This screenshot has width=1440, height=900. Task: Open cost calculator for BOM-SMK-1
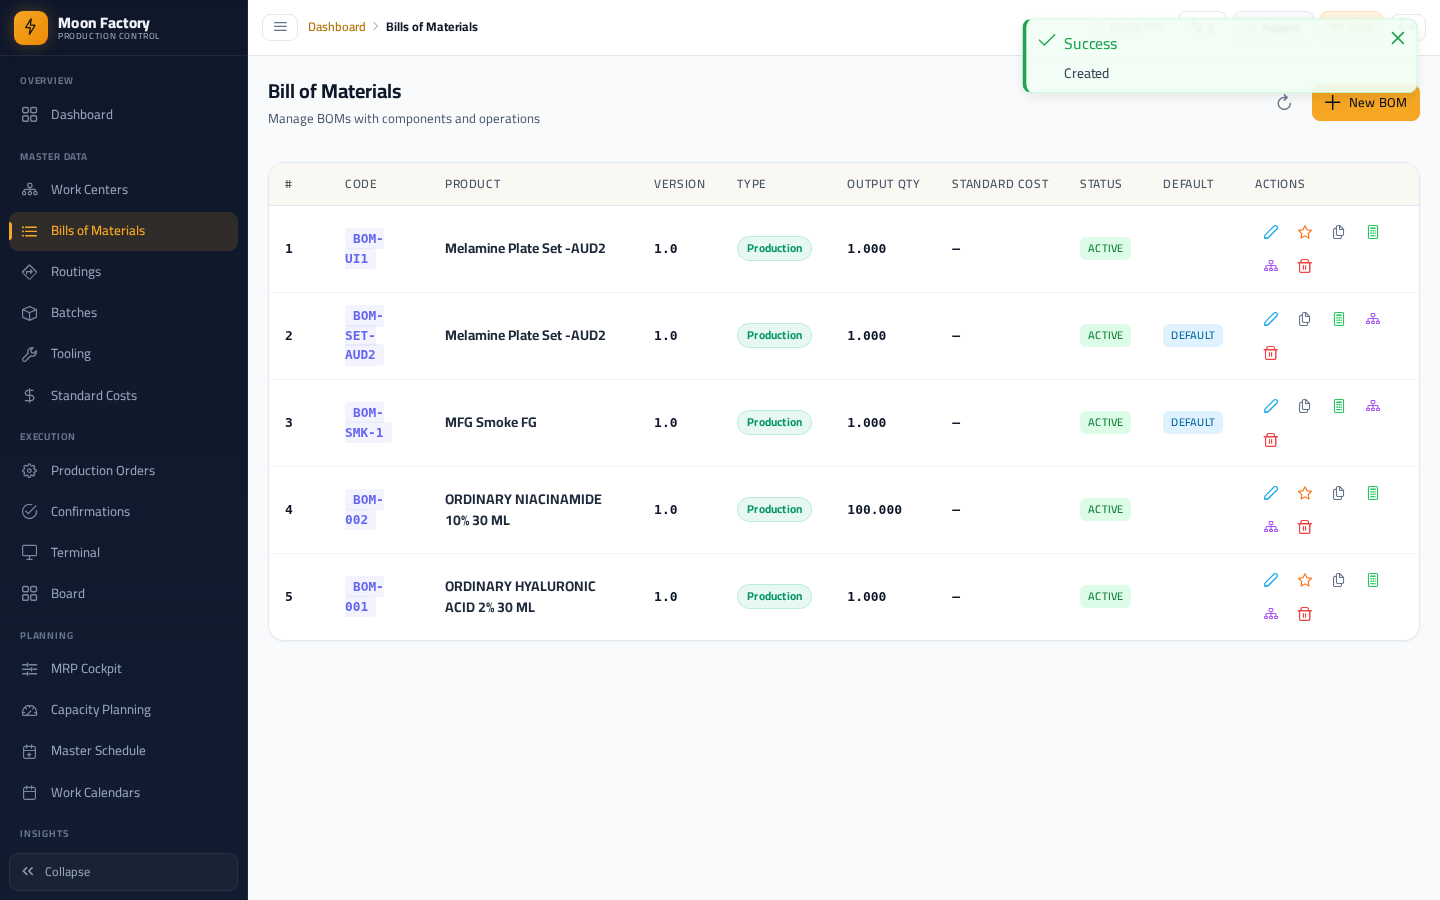[x=1339, y=406]
